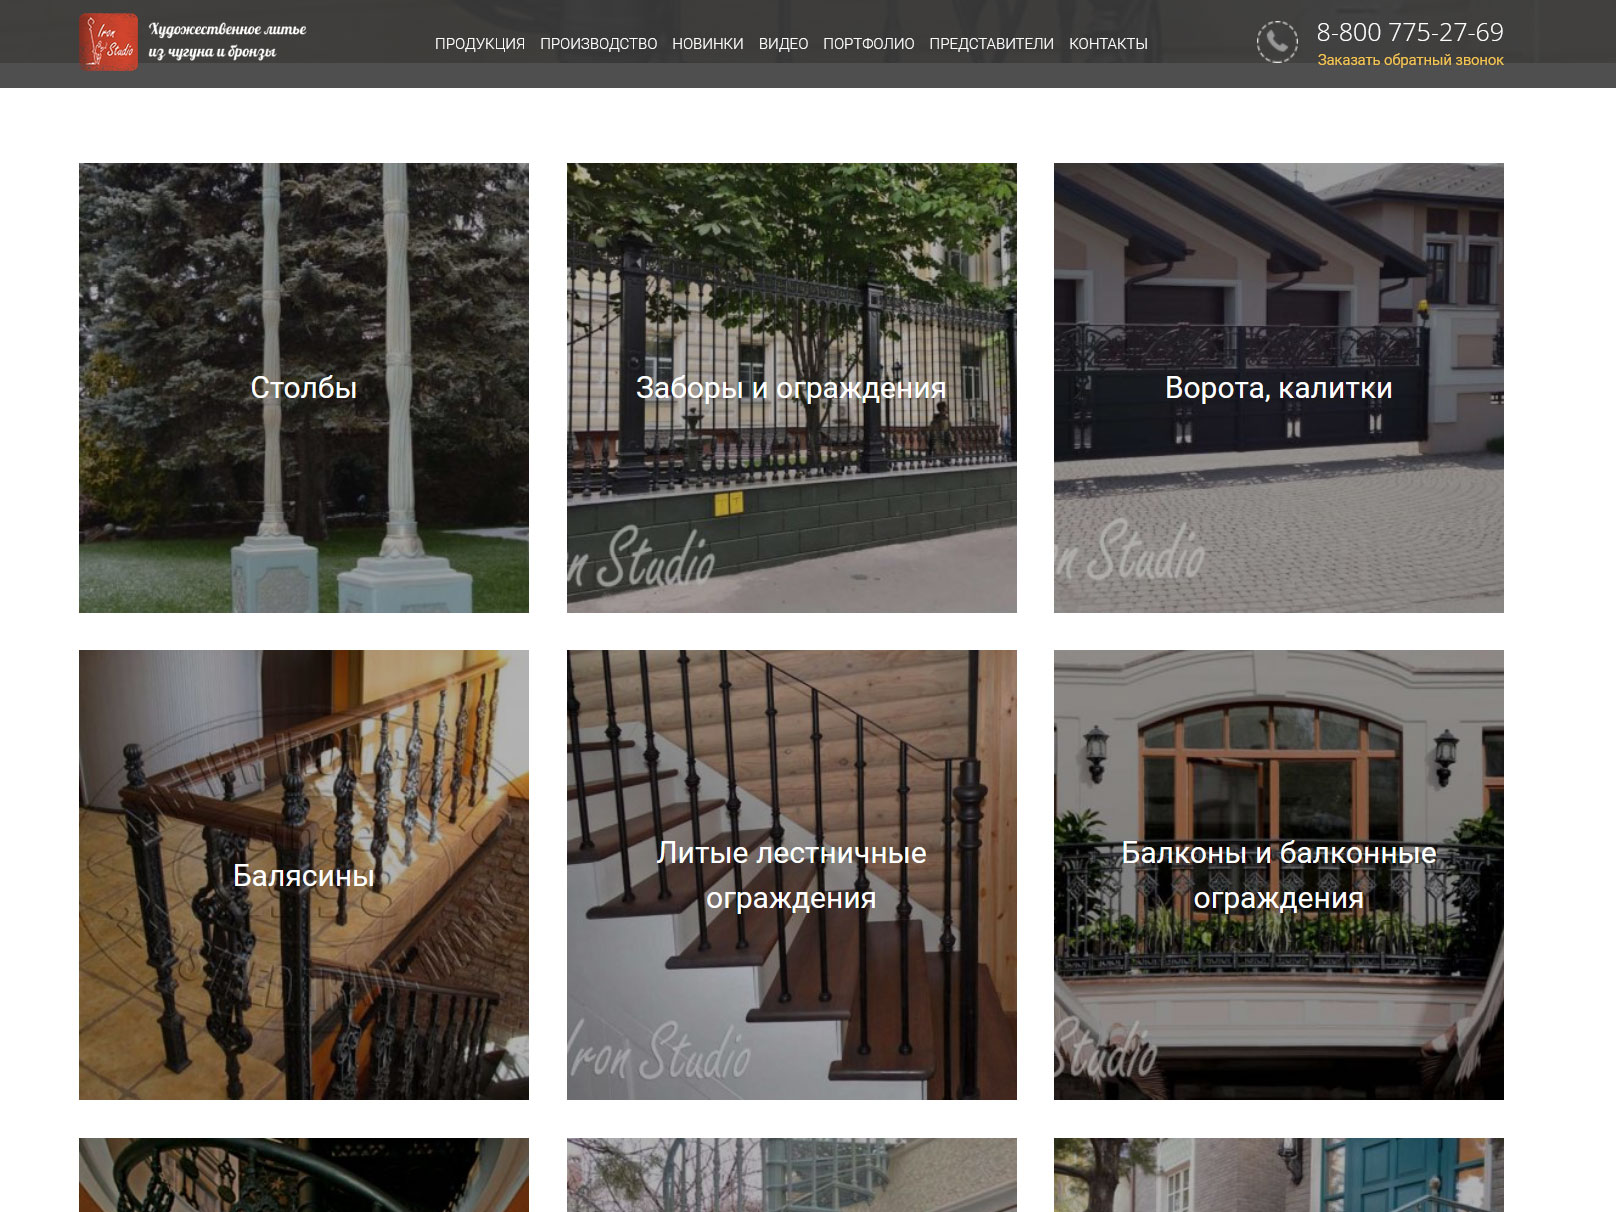Open the НОВИНКИ section
Image resolution: width=1616 pixels, height=1212 pixels.
(708, 44)
